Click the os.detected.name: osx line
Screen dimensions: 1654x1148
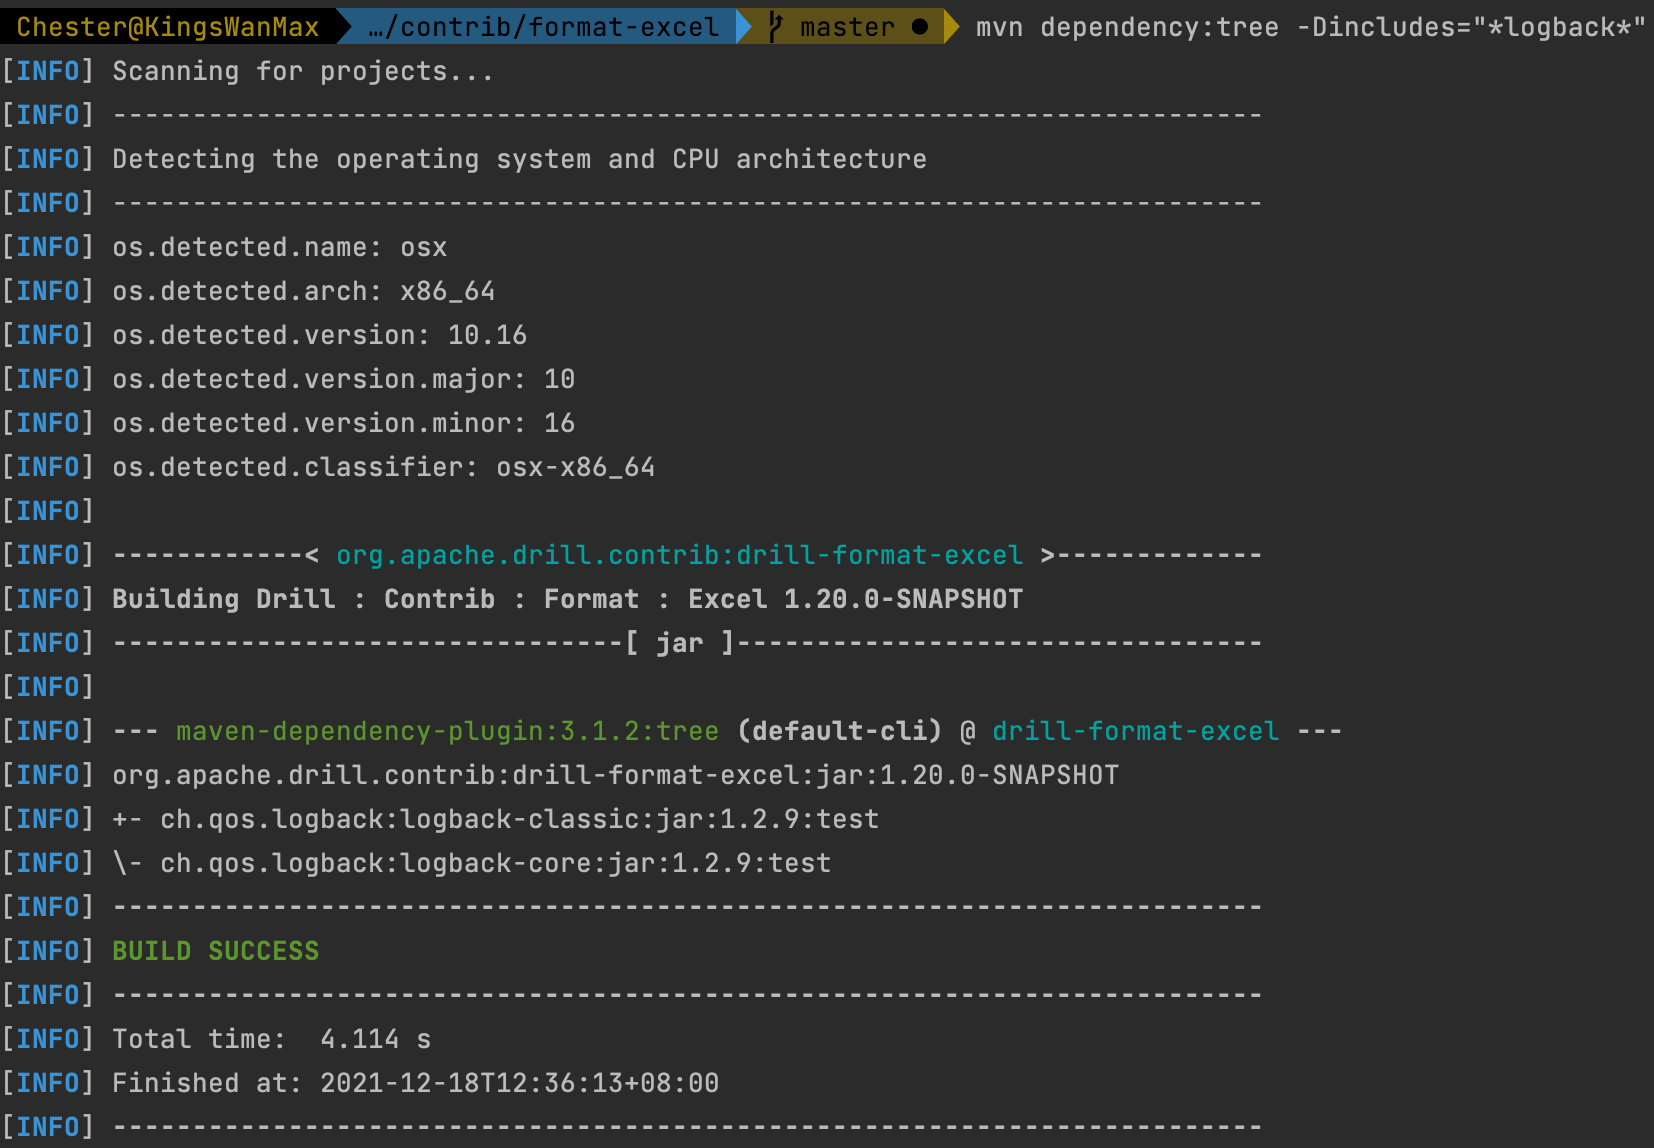coord(279,247)
